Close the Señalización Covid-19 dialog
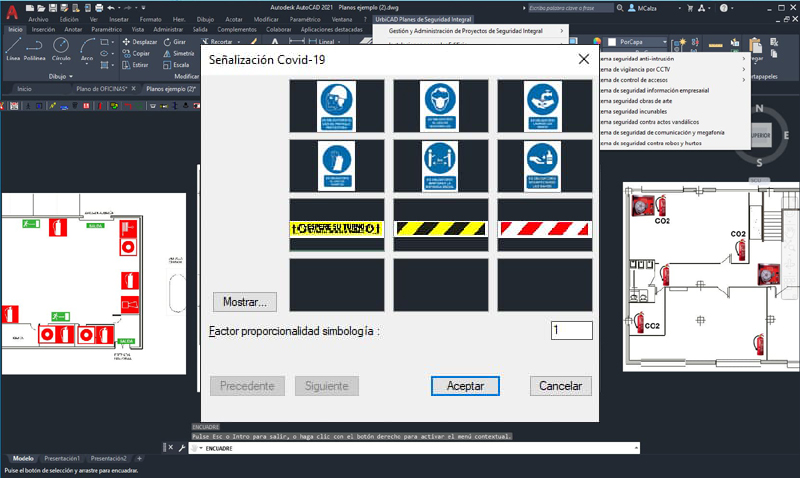 tap(584, 59)
